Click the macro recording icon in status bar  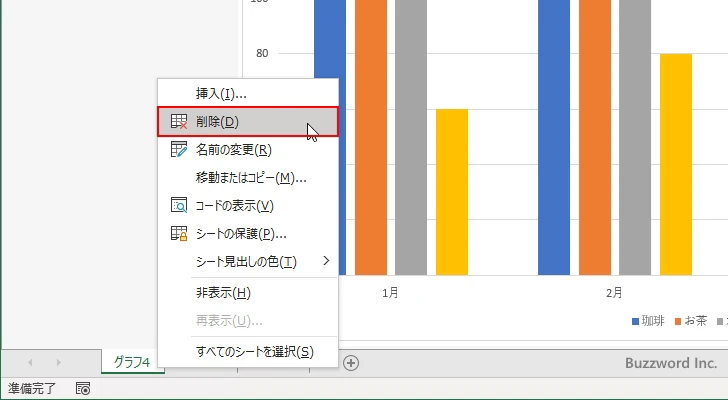(x=83, y=388)
